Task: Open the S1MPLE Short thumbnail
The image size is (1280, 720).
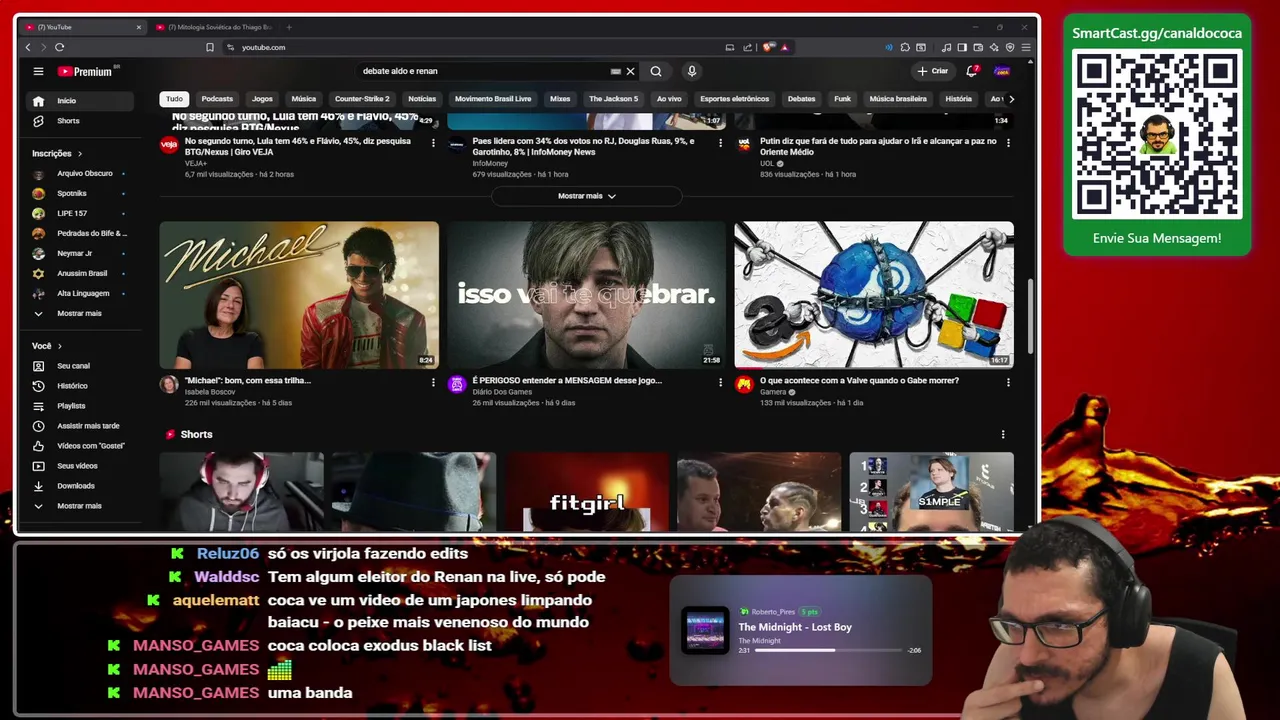Action: pos(931,491)
